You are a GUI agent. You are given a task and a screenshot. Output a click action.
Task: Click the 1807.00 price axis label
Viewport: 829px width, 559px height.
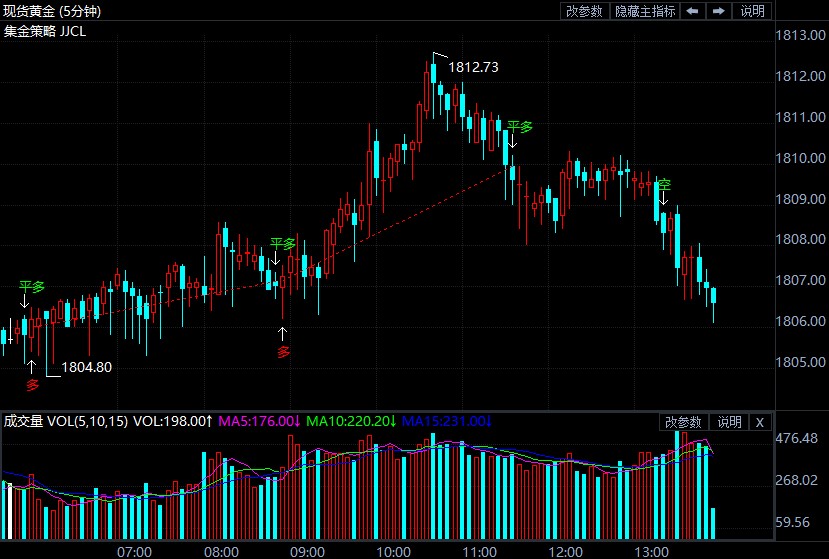pos(800,280)
